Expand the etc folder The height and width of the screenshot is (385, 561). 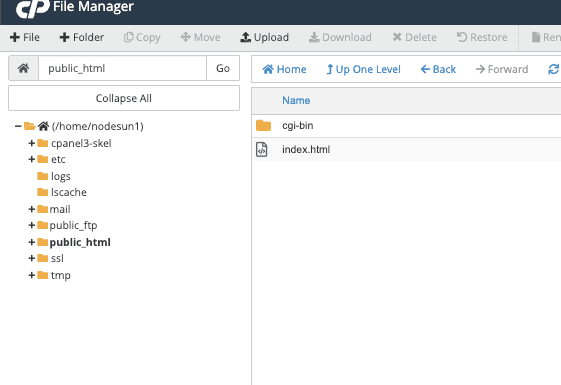31,159
